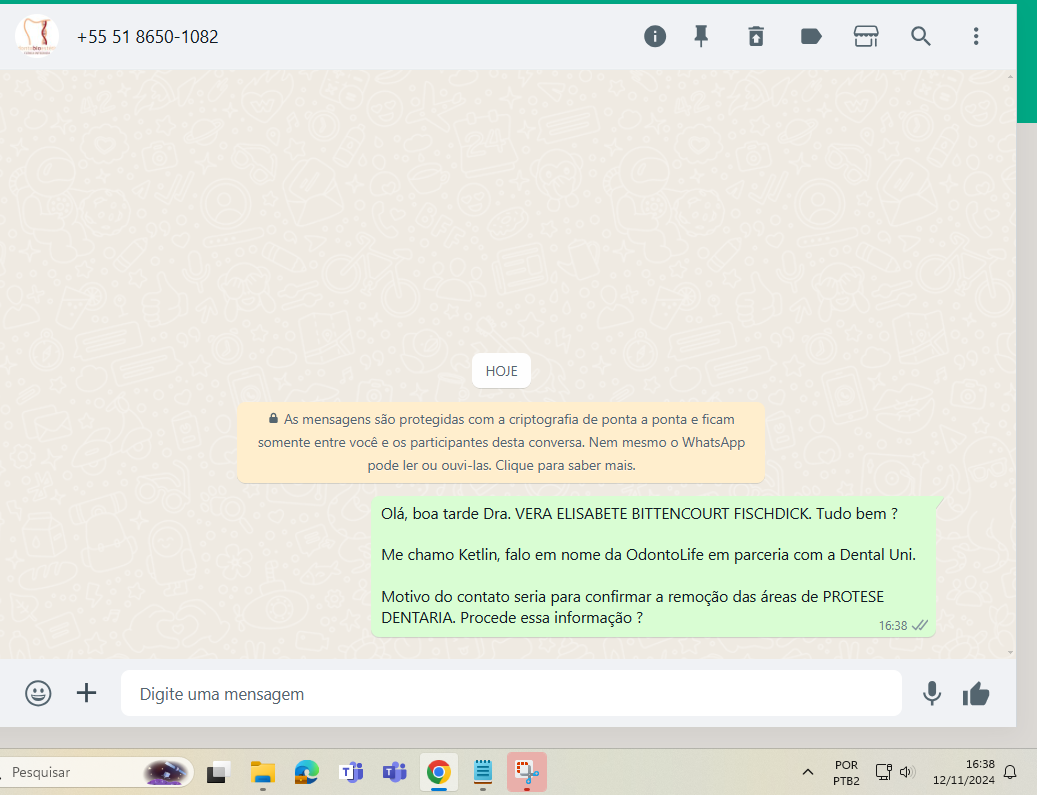Launch Microsoft Edge from taskbar
This screenshot has width=1037, height=795.
(306, 772)
